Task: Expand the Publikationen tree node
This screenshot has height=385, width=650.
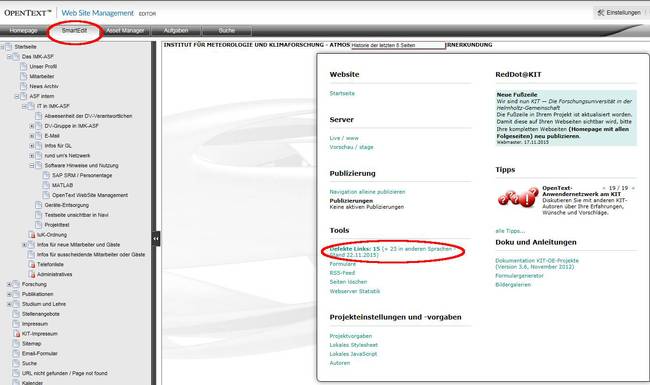Action: 9,294
